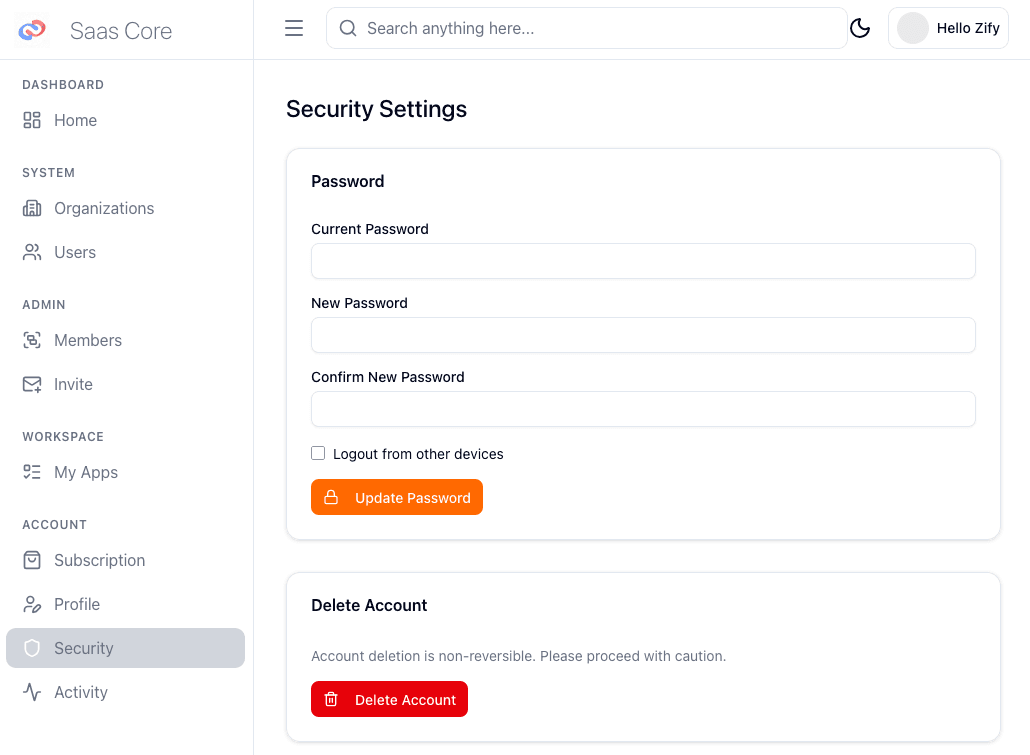The image size is (1030, 755).
Task: Click the Saas Core logo icon
Action: click(x=32, y=30)
